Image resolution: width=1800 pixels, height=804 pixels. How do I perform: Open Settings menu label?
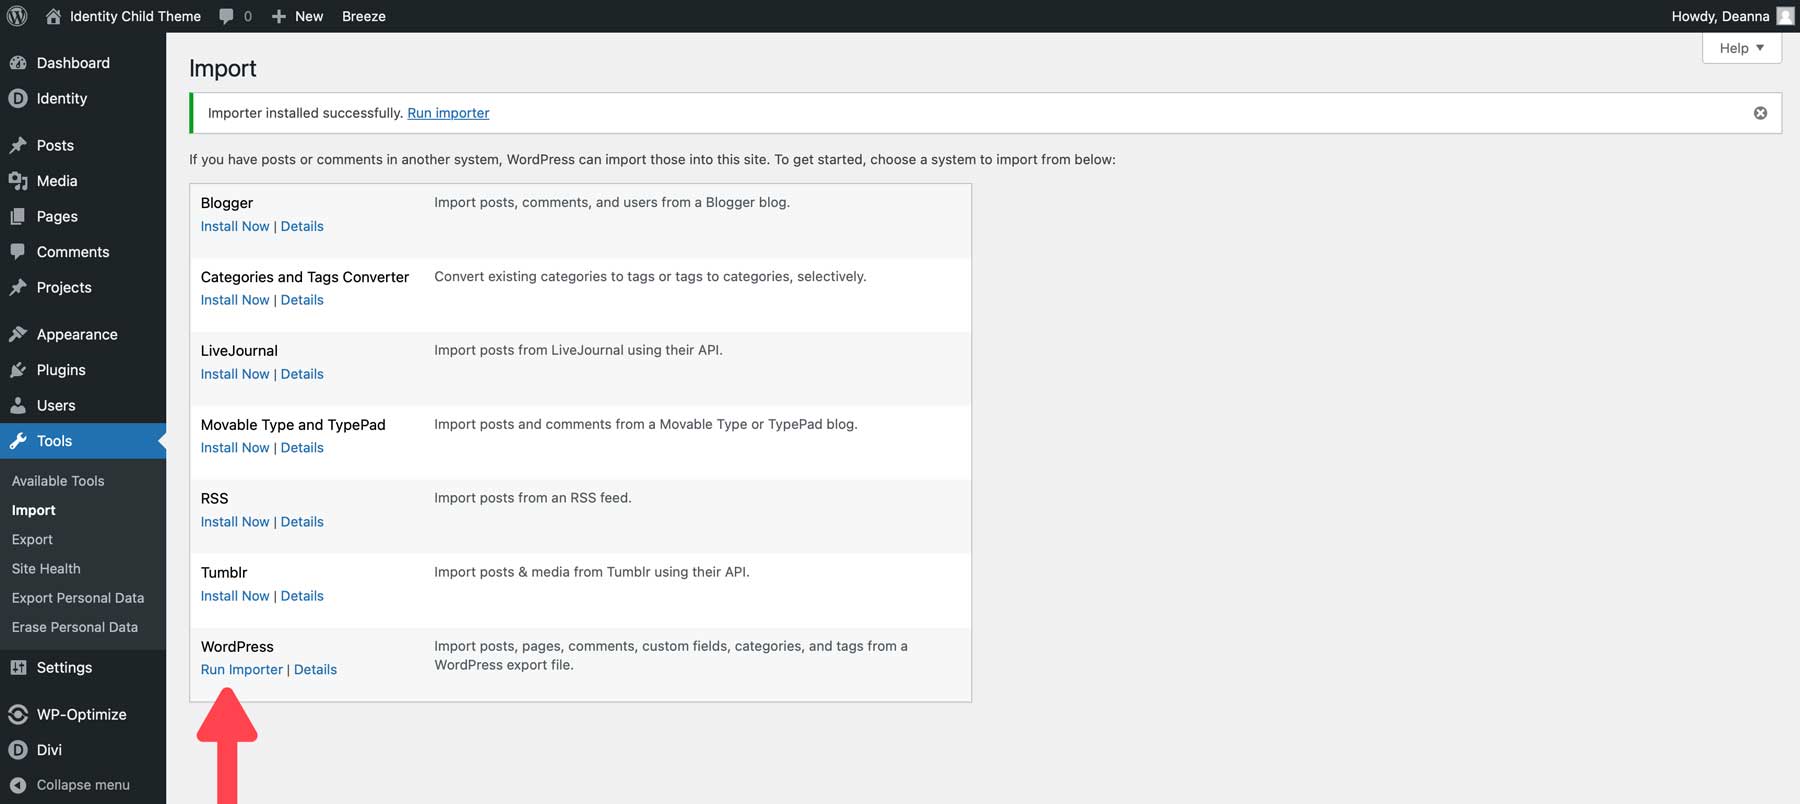pos(64,668)
